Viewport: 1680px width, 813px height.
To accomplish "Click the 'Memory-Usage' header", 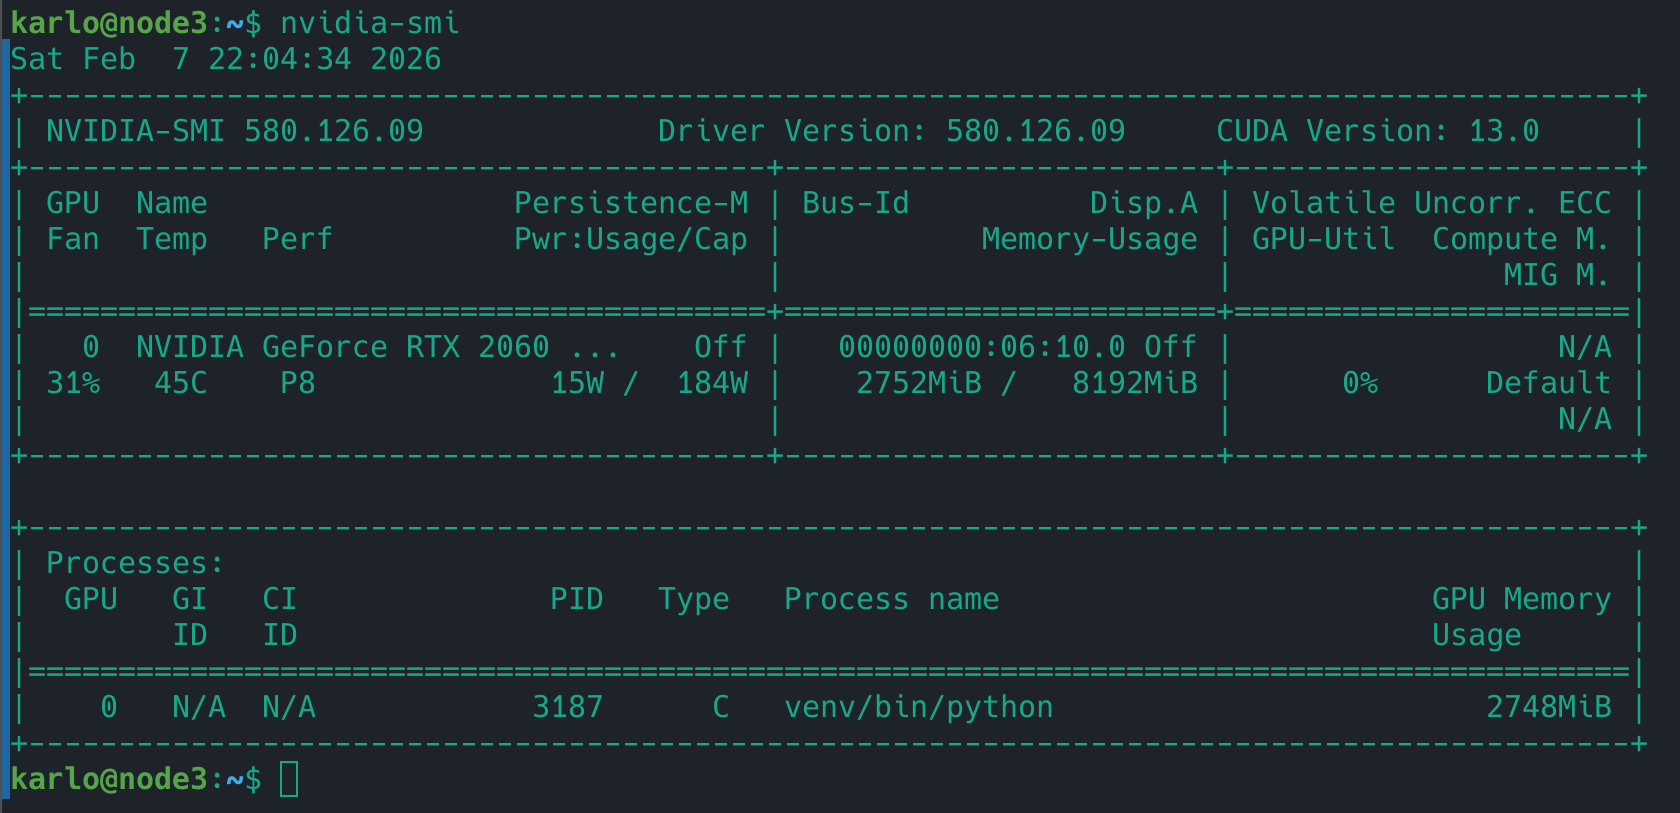I will tap(1090, 239).
